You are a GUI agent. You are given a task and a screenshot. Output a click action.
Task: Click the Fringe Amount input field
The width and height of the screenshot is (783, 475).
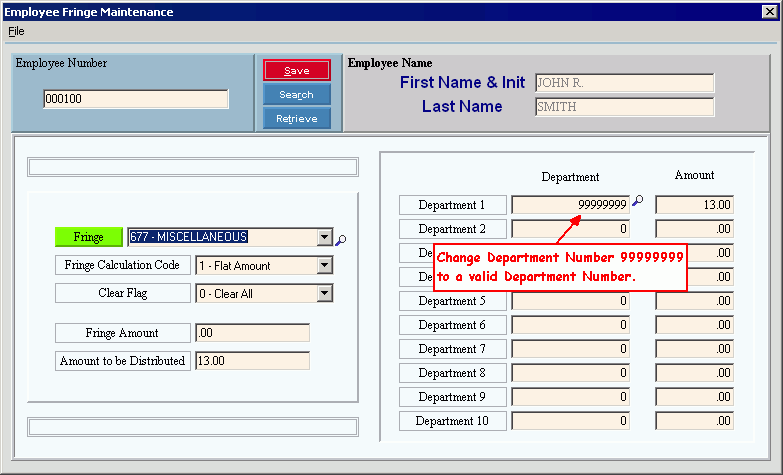click(x=252, y=333)
